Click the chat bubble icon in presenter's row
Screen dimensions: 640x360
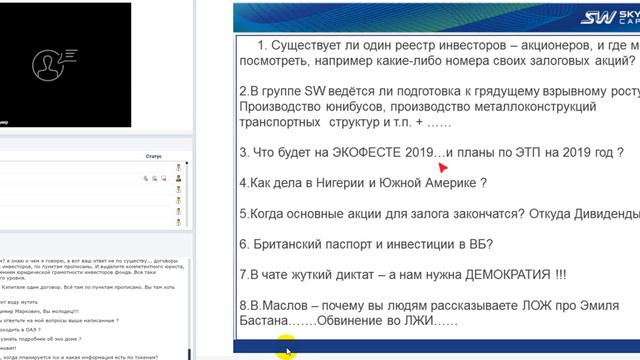tap(164, 178)
